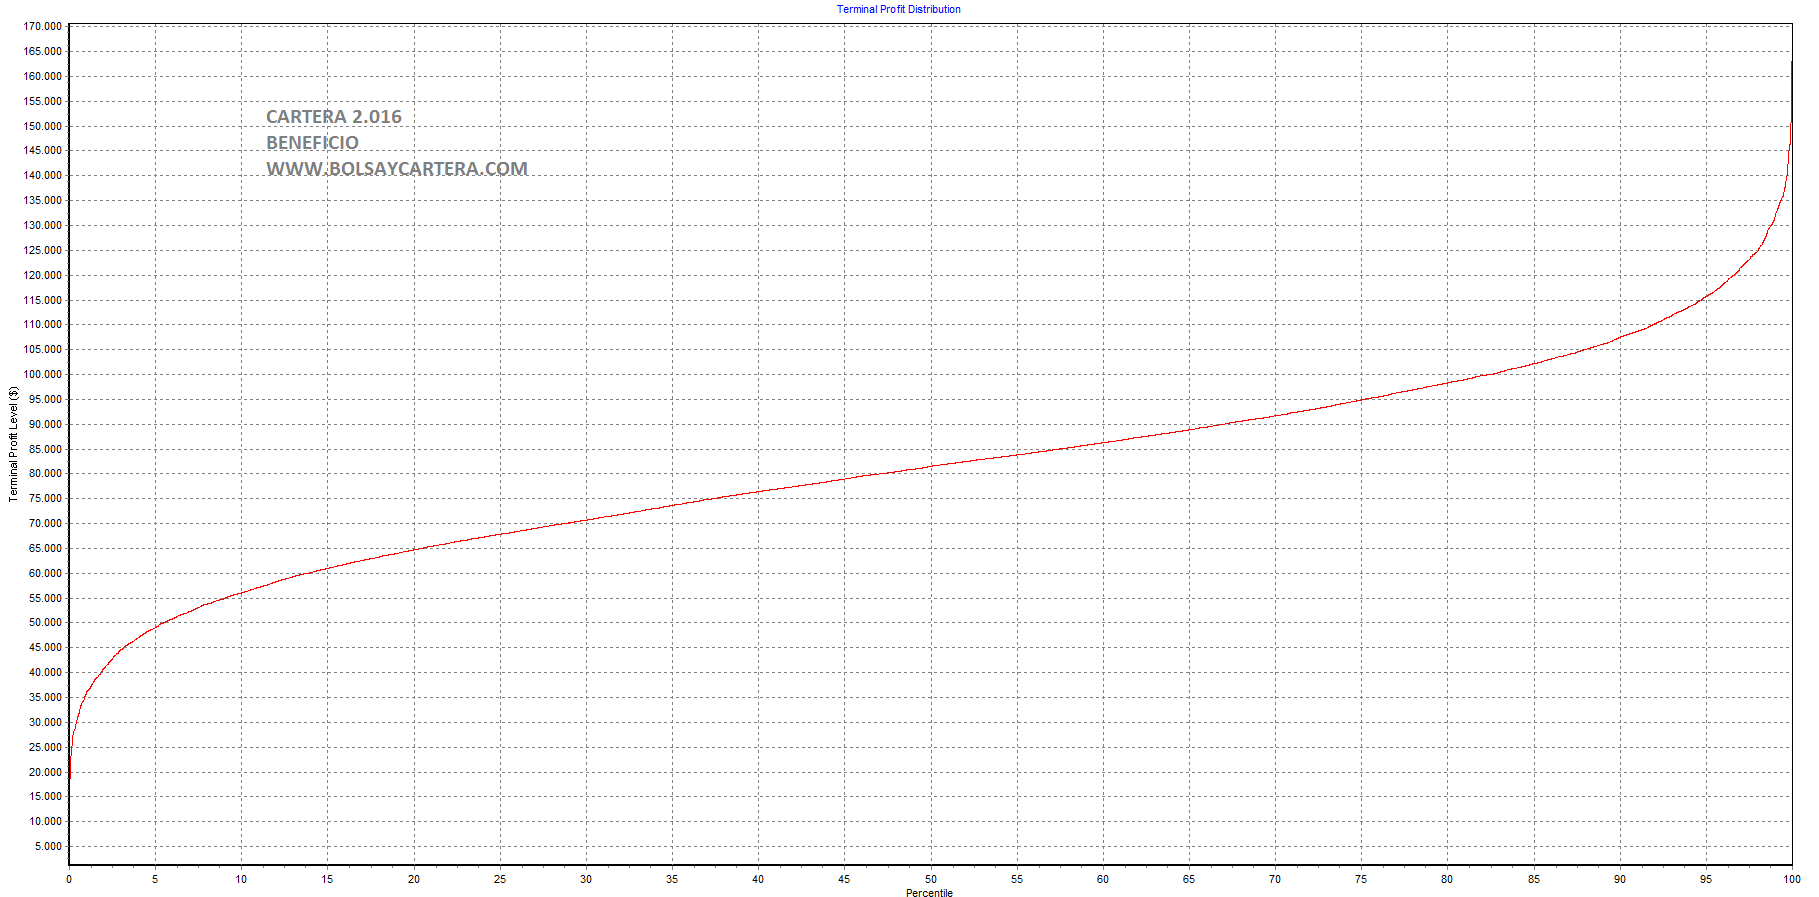
Task: Click the red curve at the 5th percentile
Action: coord(155,627)
